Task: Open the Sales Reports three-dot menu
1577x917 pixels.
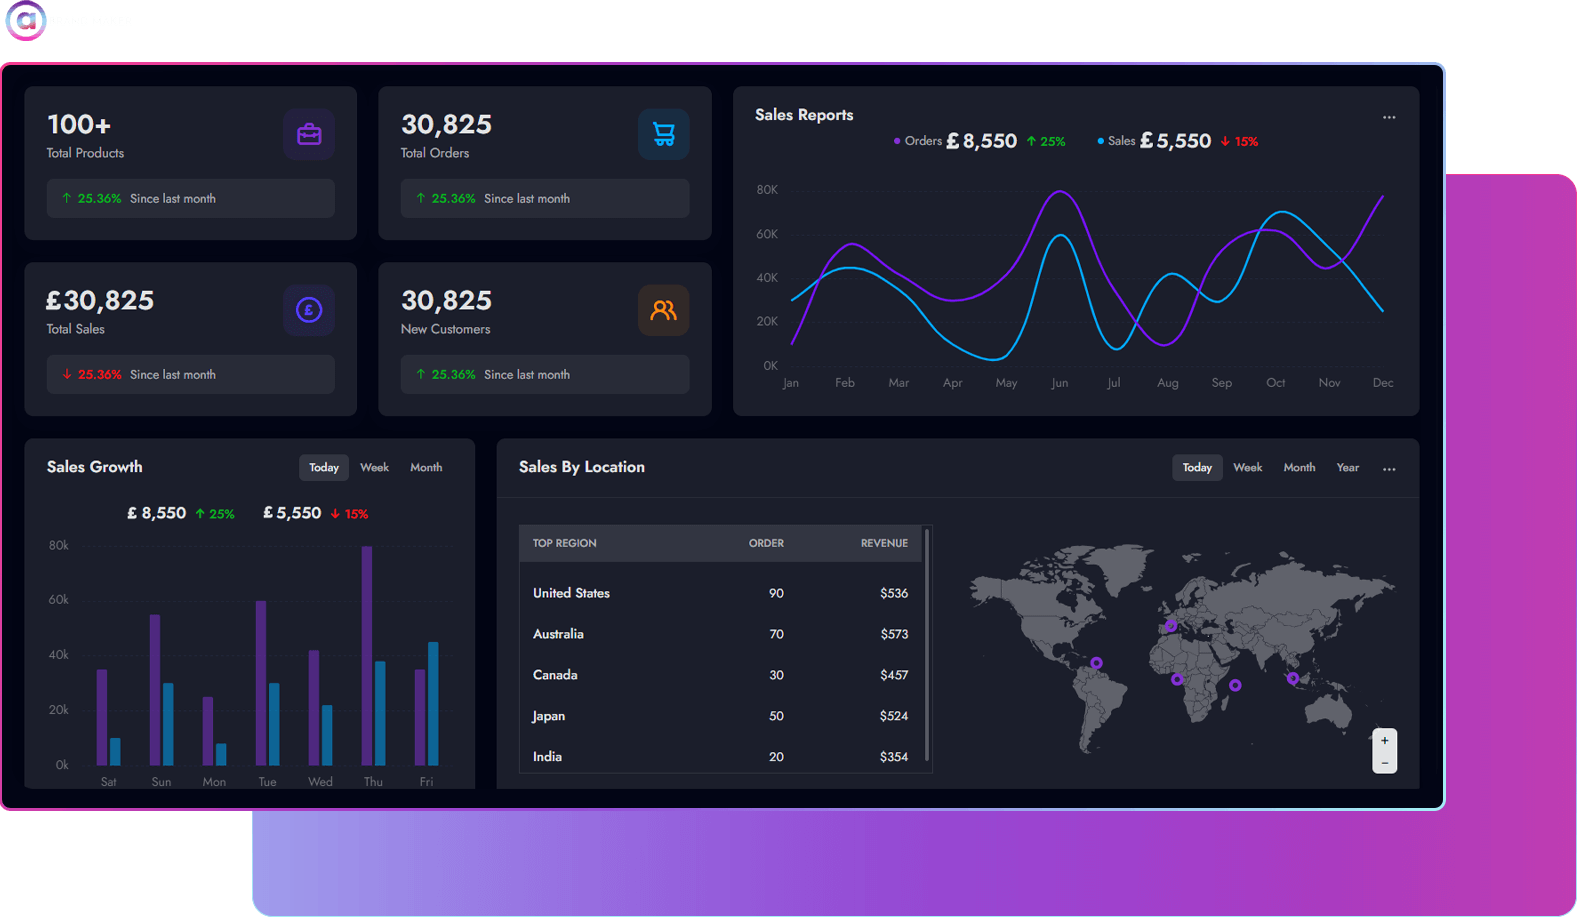Action: point(1389,117)
